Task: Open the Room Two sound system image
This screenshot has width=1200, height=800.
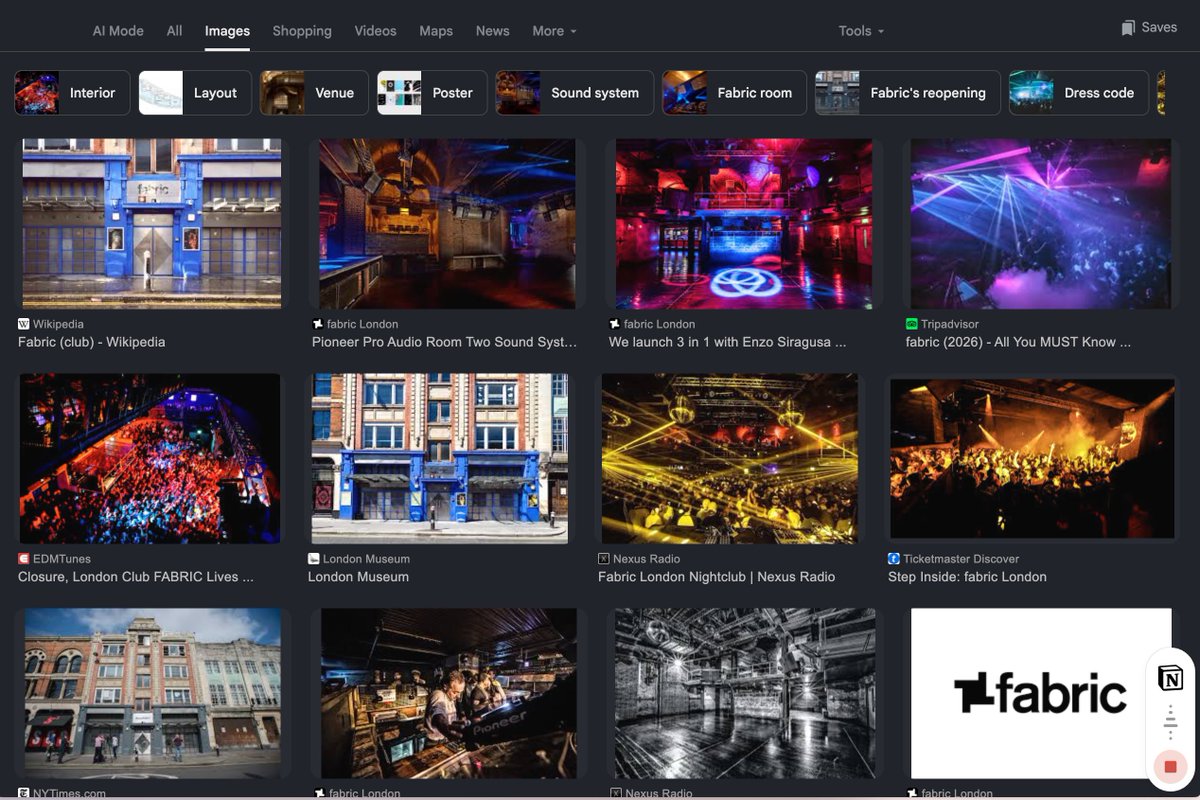Action: [x=447, y=224]
